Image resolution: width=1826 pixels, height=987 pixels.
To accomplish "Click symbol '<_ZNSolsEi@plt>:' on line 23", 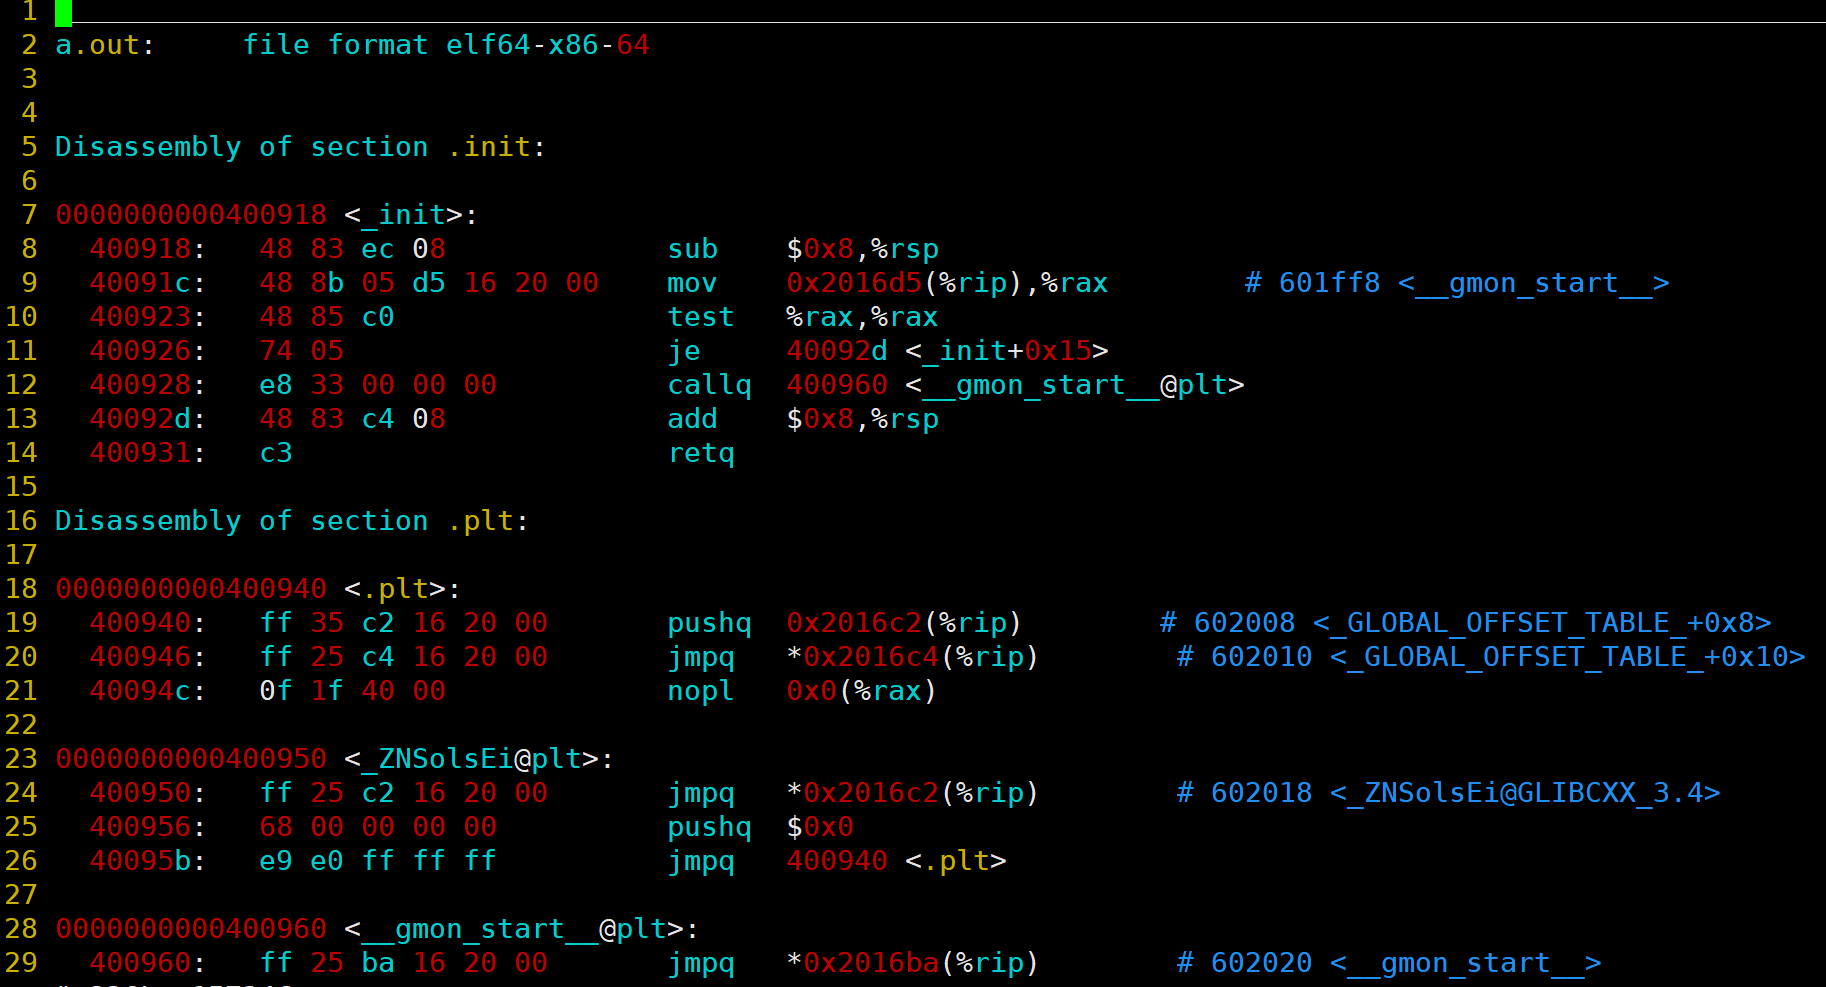I will (x=479, y=759).
